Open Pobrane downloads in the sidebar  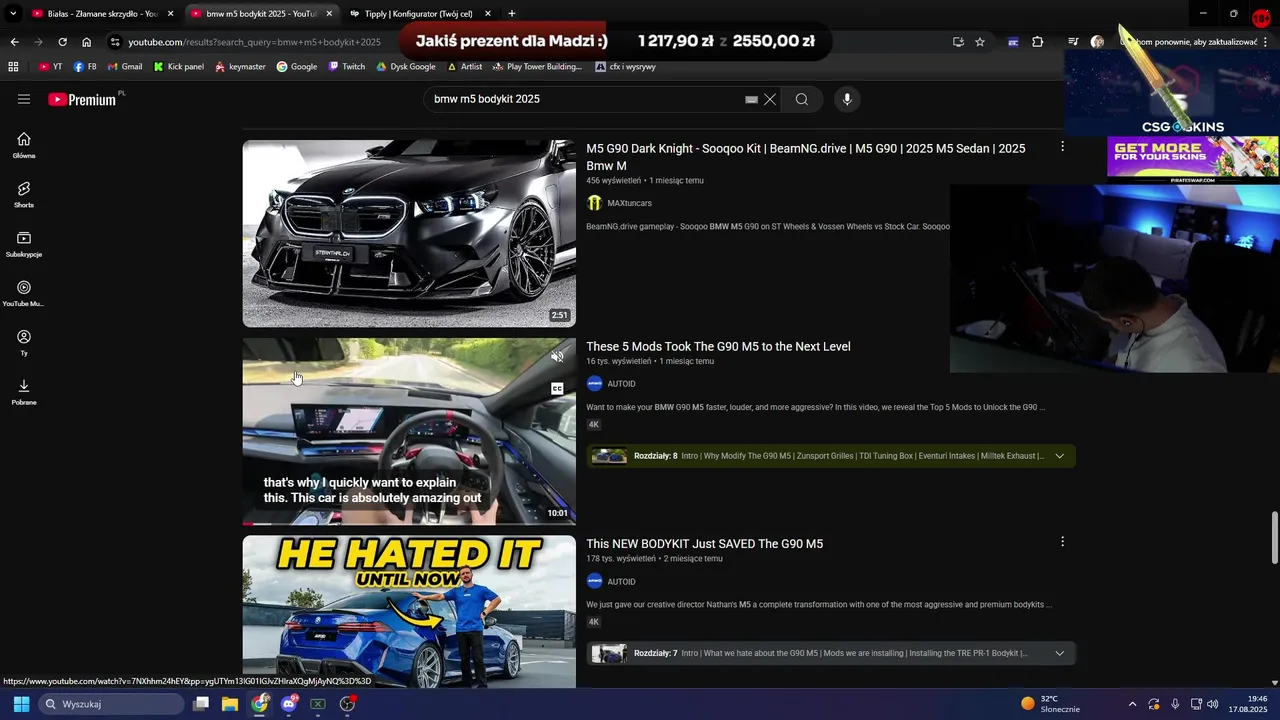24,392
